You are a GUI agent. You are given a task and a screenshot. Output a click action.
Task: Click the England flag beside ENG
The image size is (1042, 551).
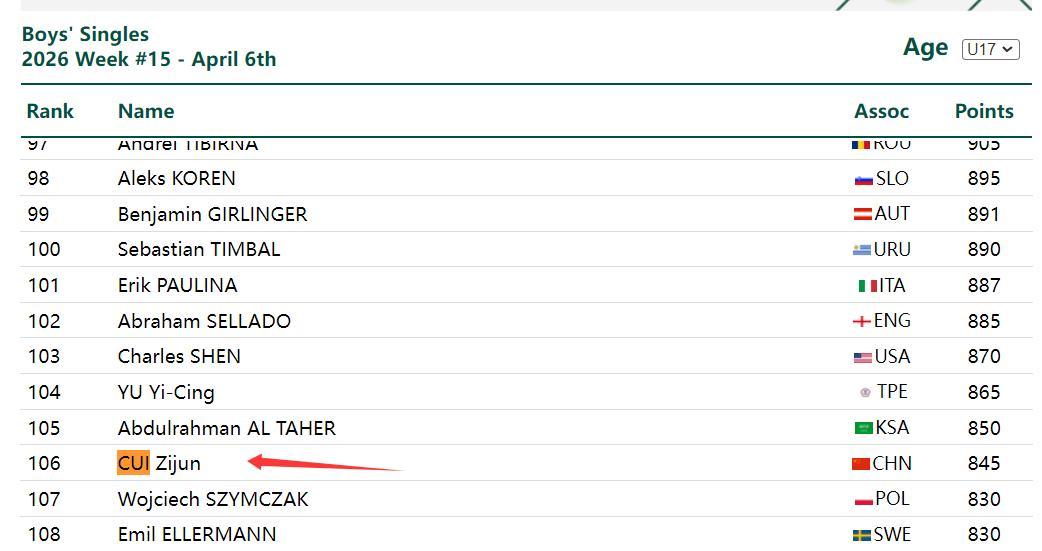click(861, 322)
